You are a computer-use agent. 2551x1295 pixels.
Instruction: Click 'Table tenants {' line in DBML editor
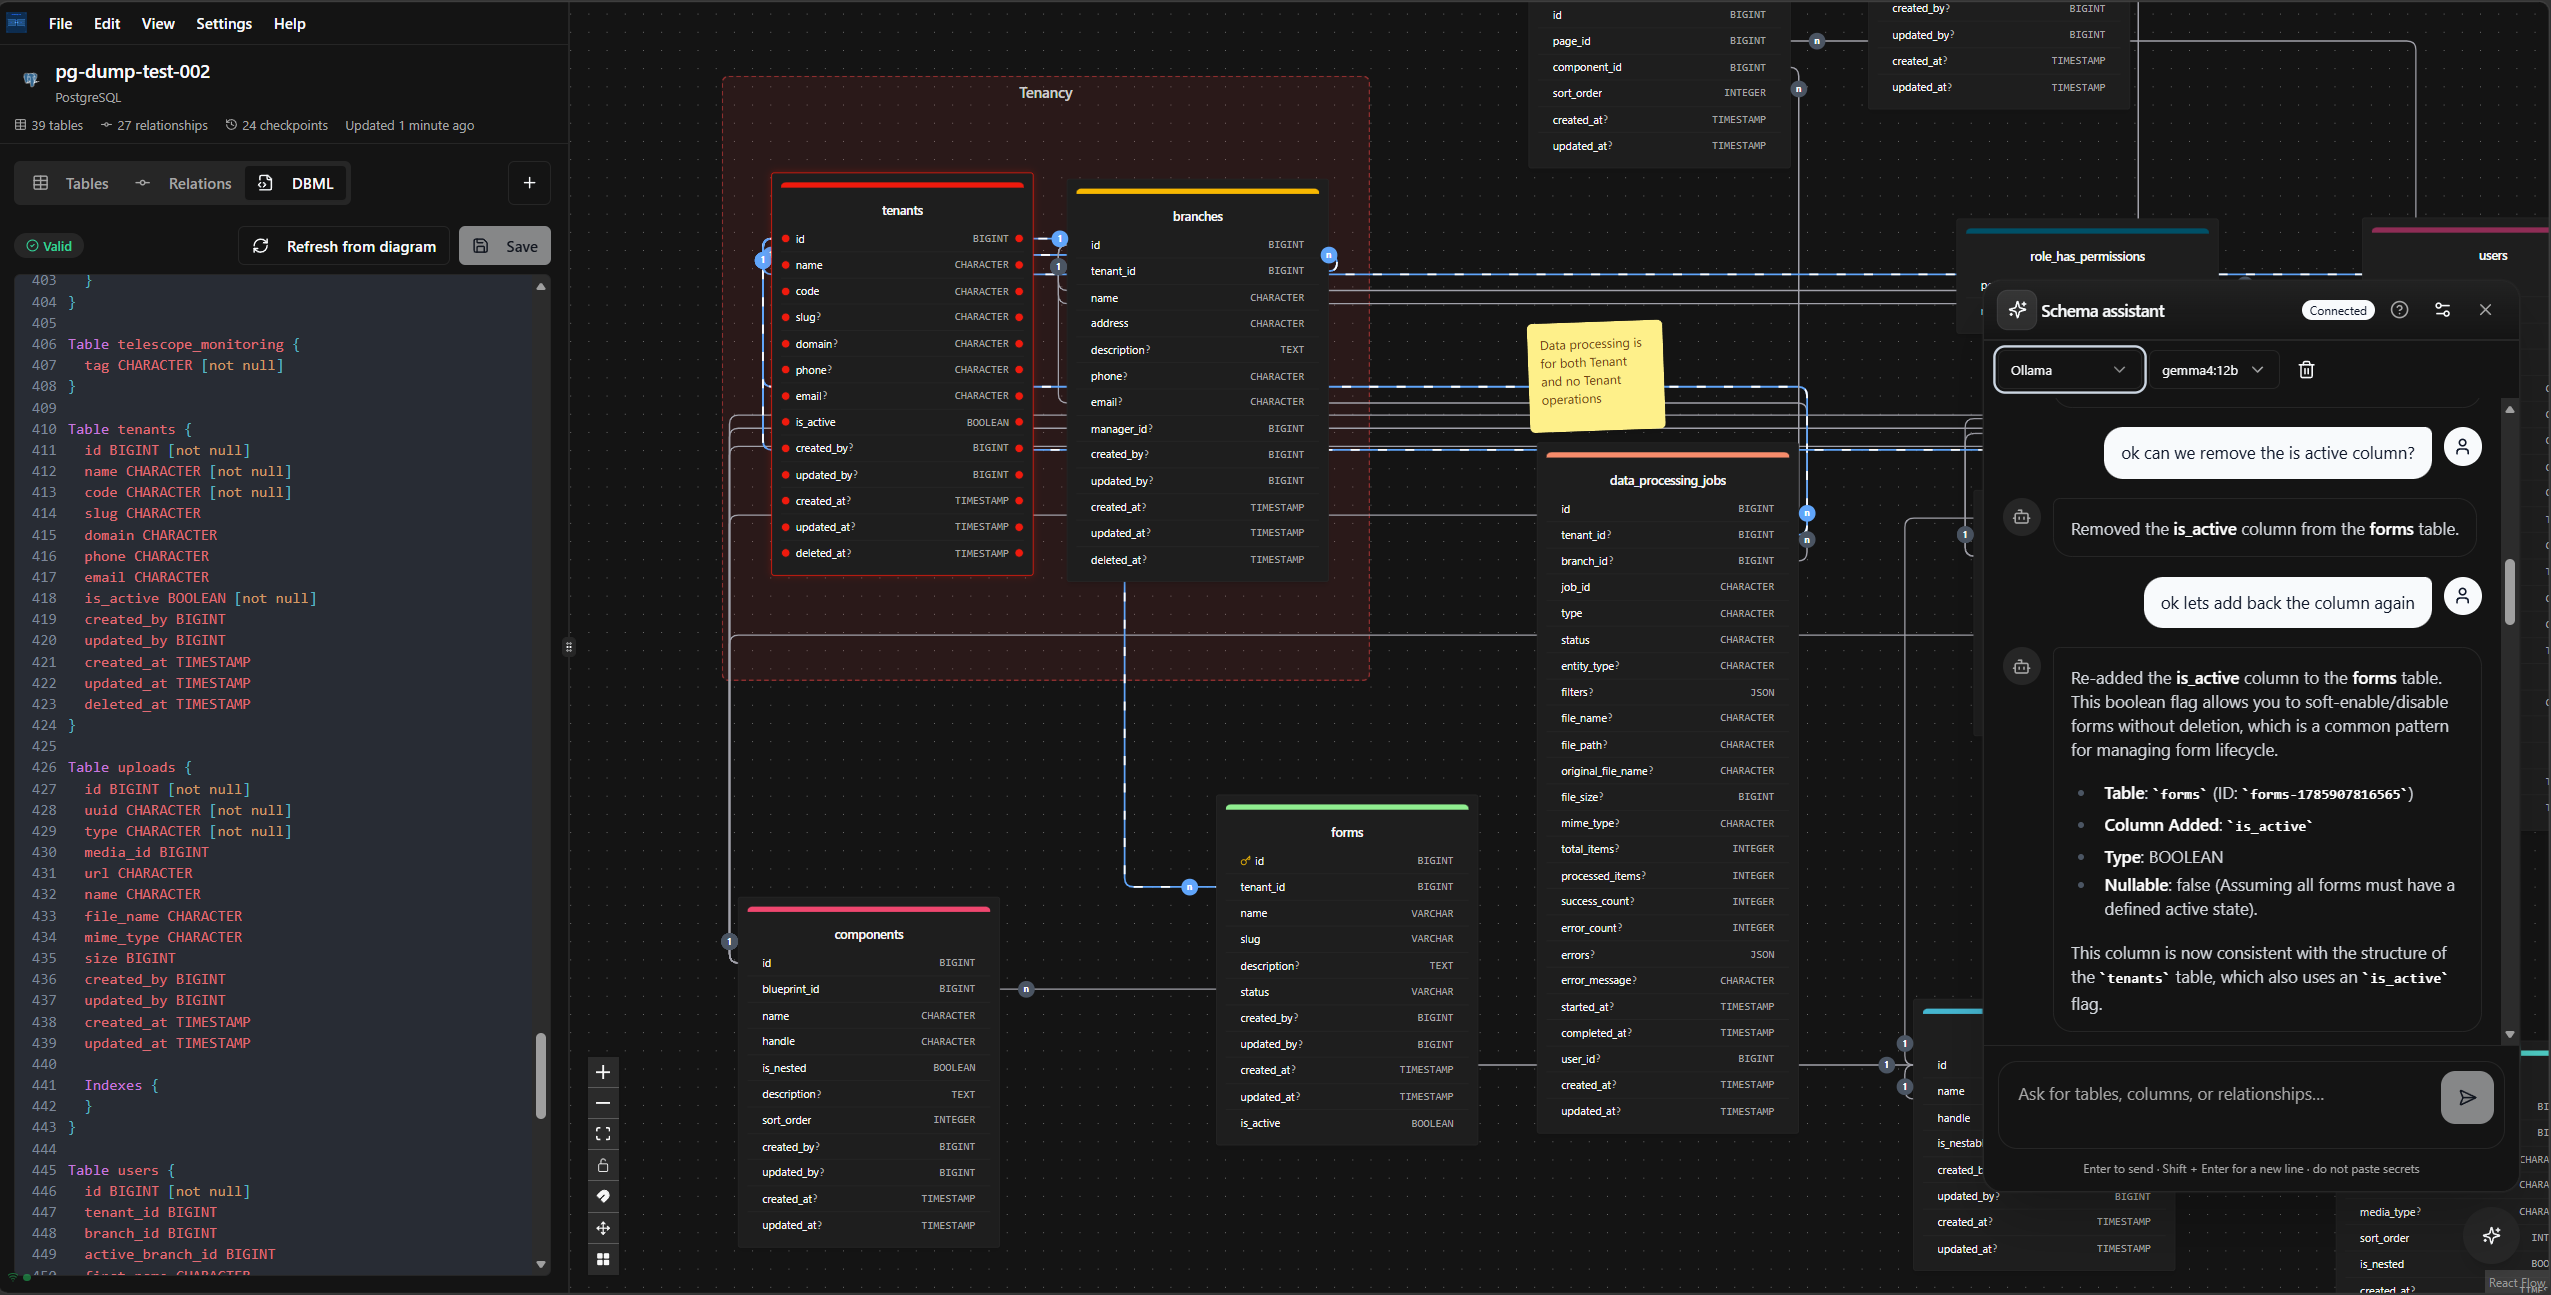(x=130, y=429)
